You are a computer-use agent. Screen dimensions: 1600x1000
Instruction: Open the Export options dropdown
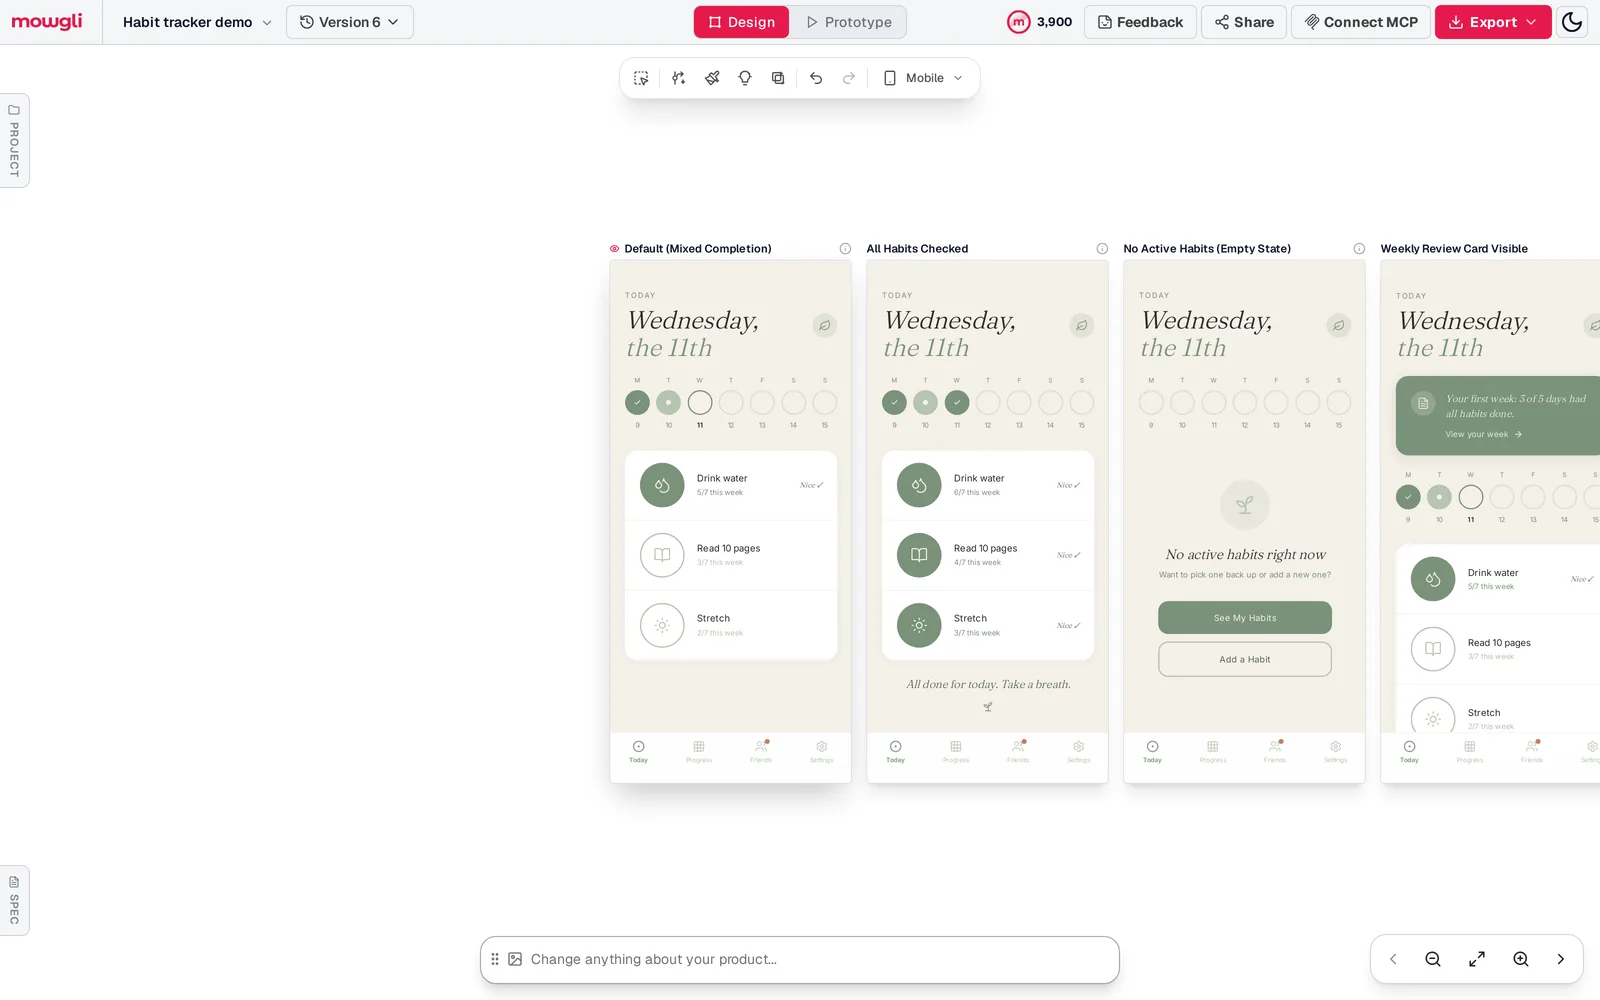point(1493,22)
